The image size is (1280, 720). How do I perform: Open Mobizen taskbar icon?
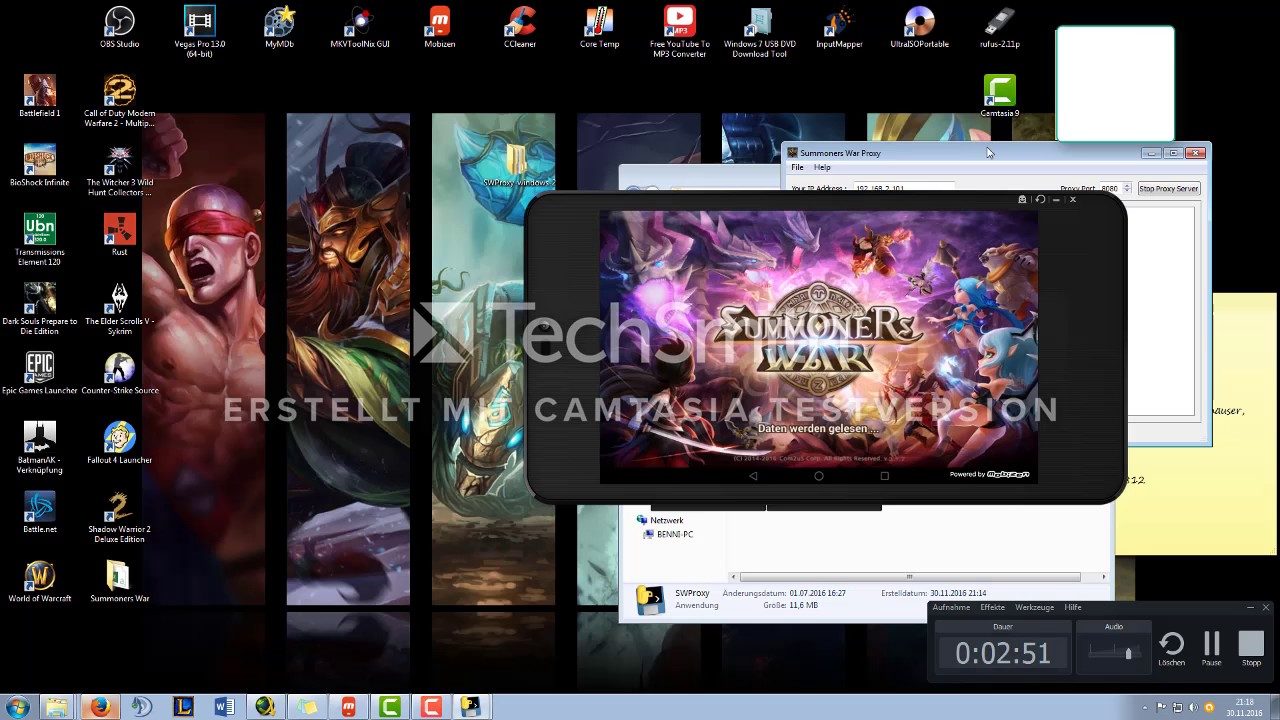coord(348,707)
